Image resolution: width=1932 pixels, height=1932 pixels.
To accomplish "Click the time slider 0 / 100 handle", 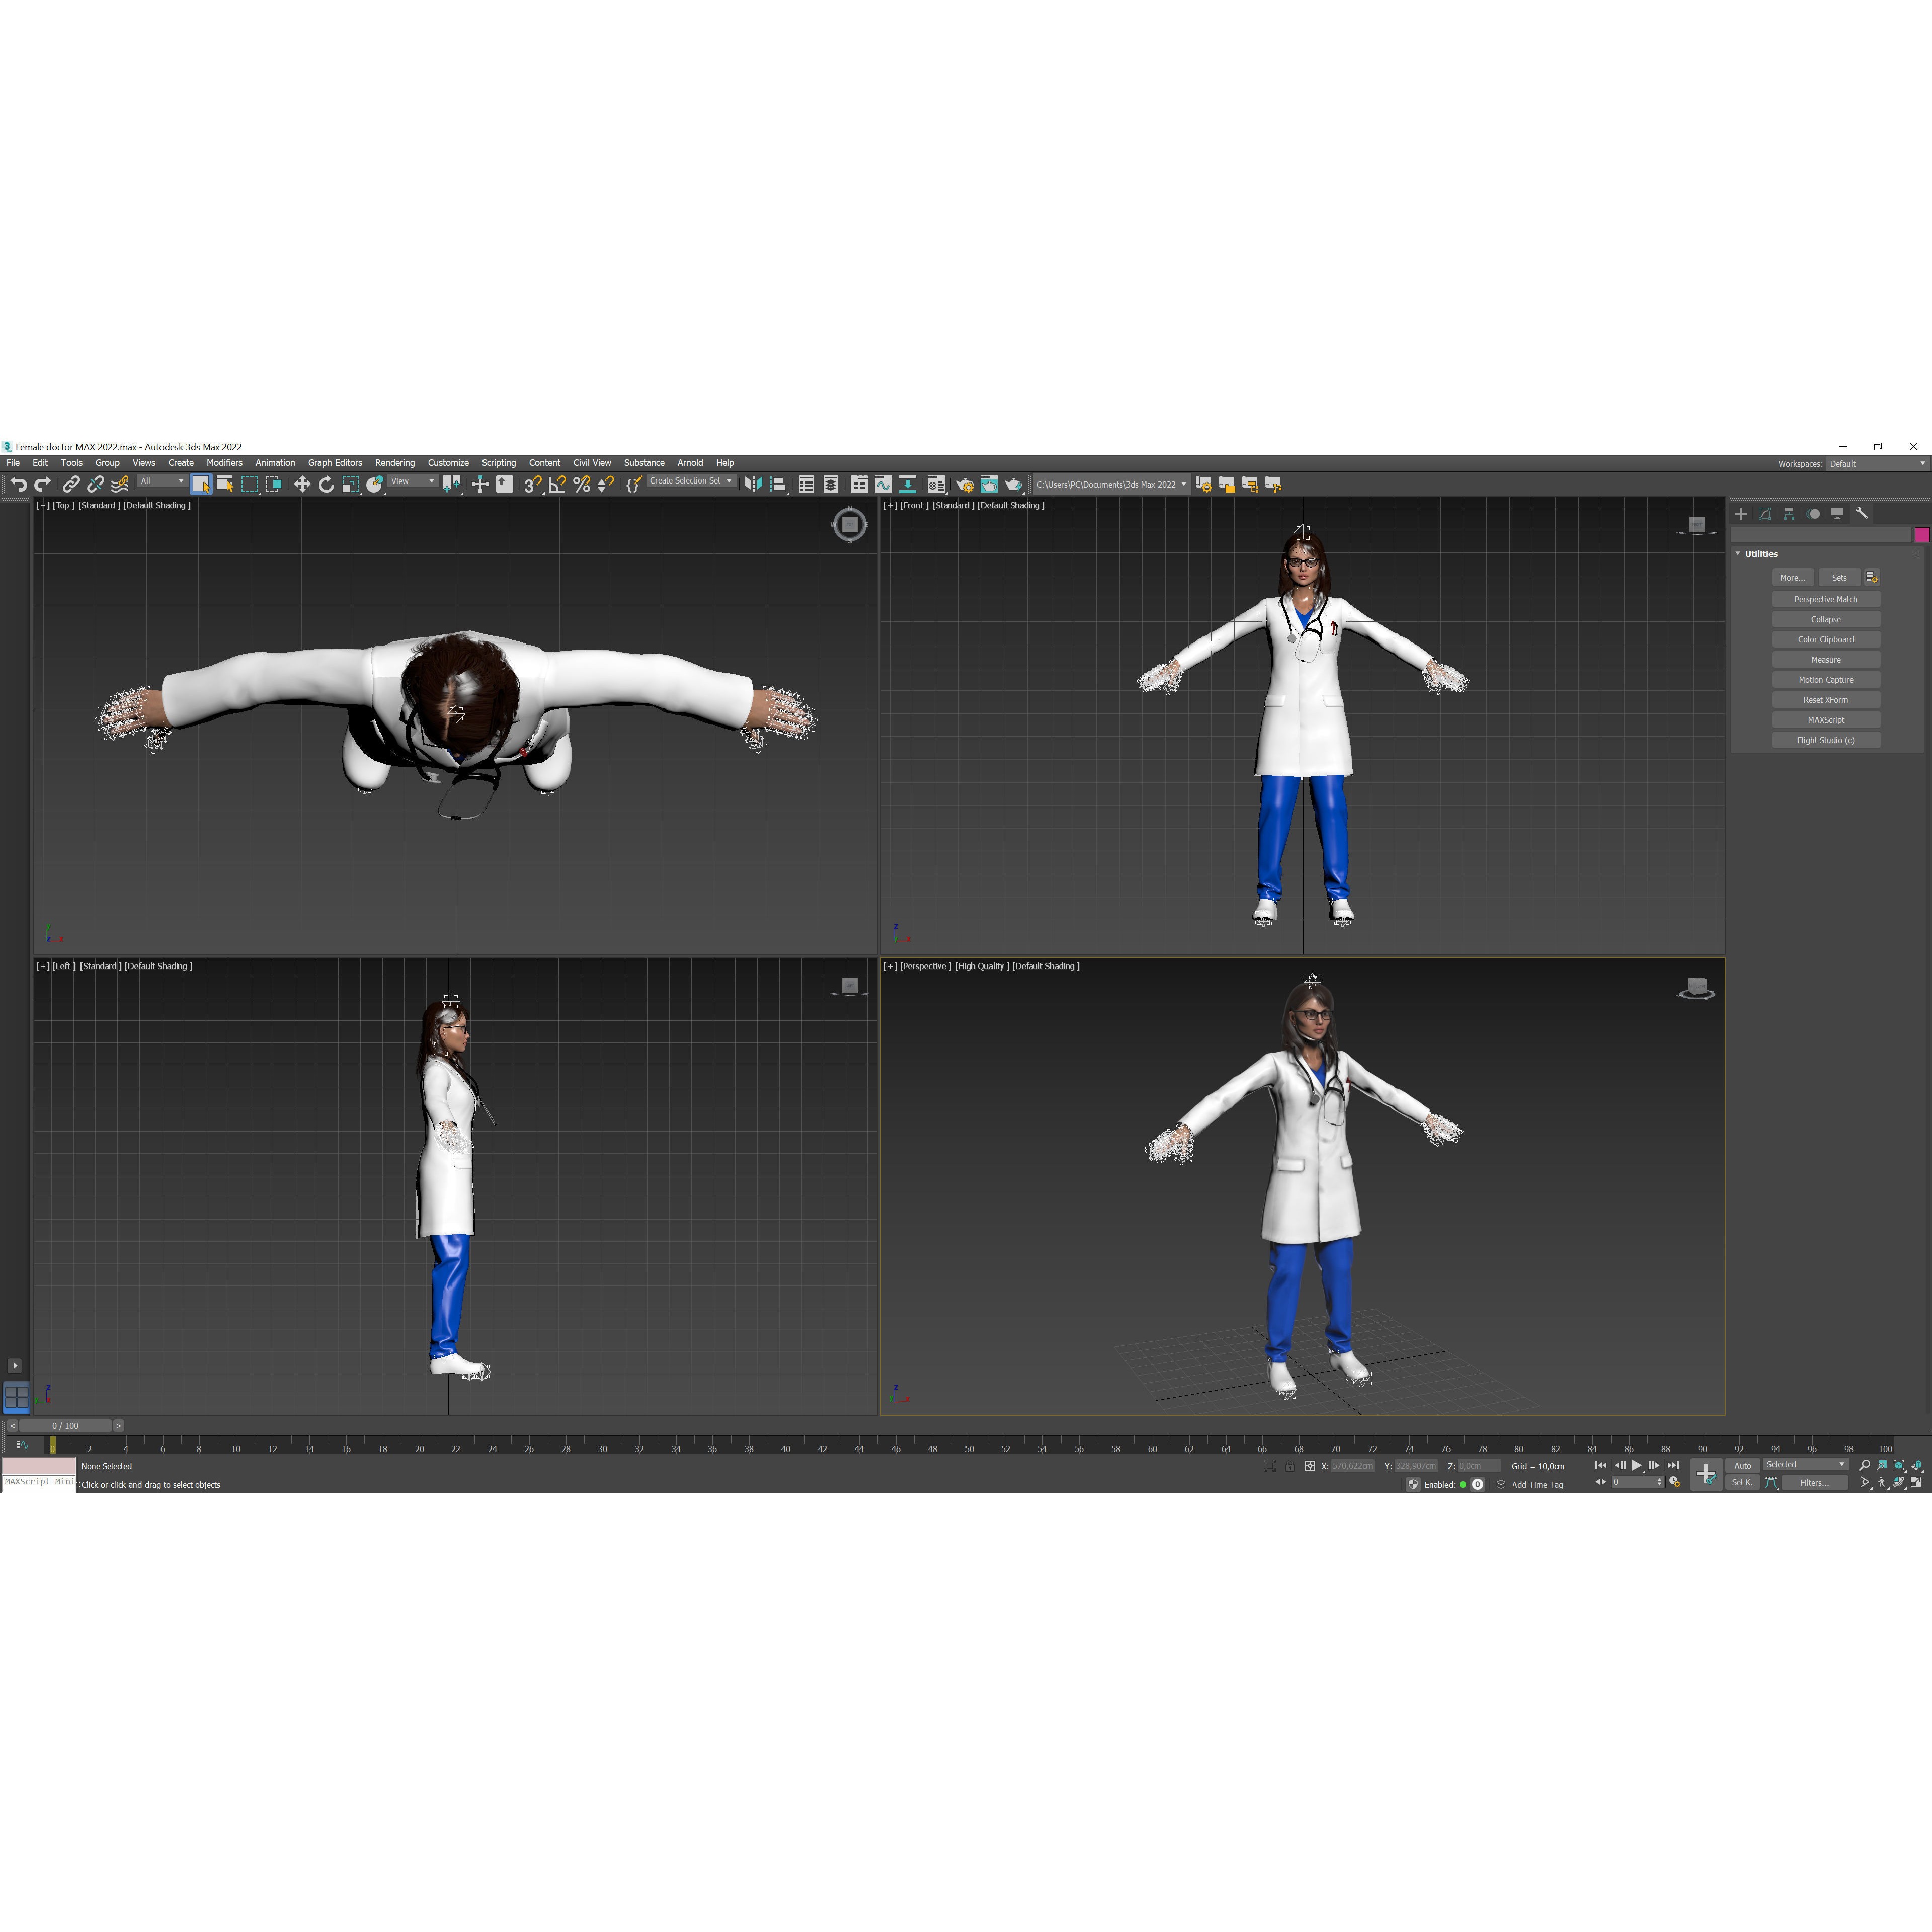I will (x=65, y=1427).
